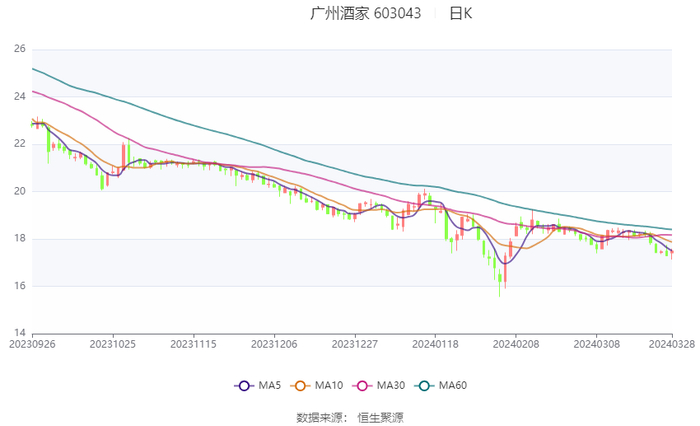Select the 20240308 date axis label

click(596, 342)
